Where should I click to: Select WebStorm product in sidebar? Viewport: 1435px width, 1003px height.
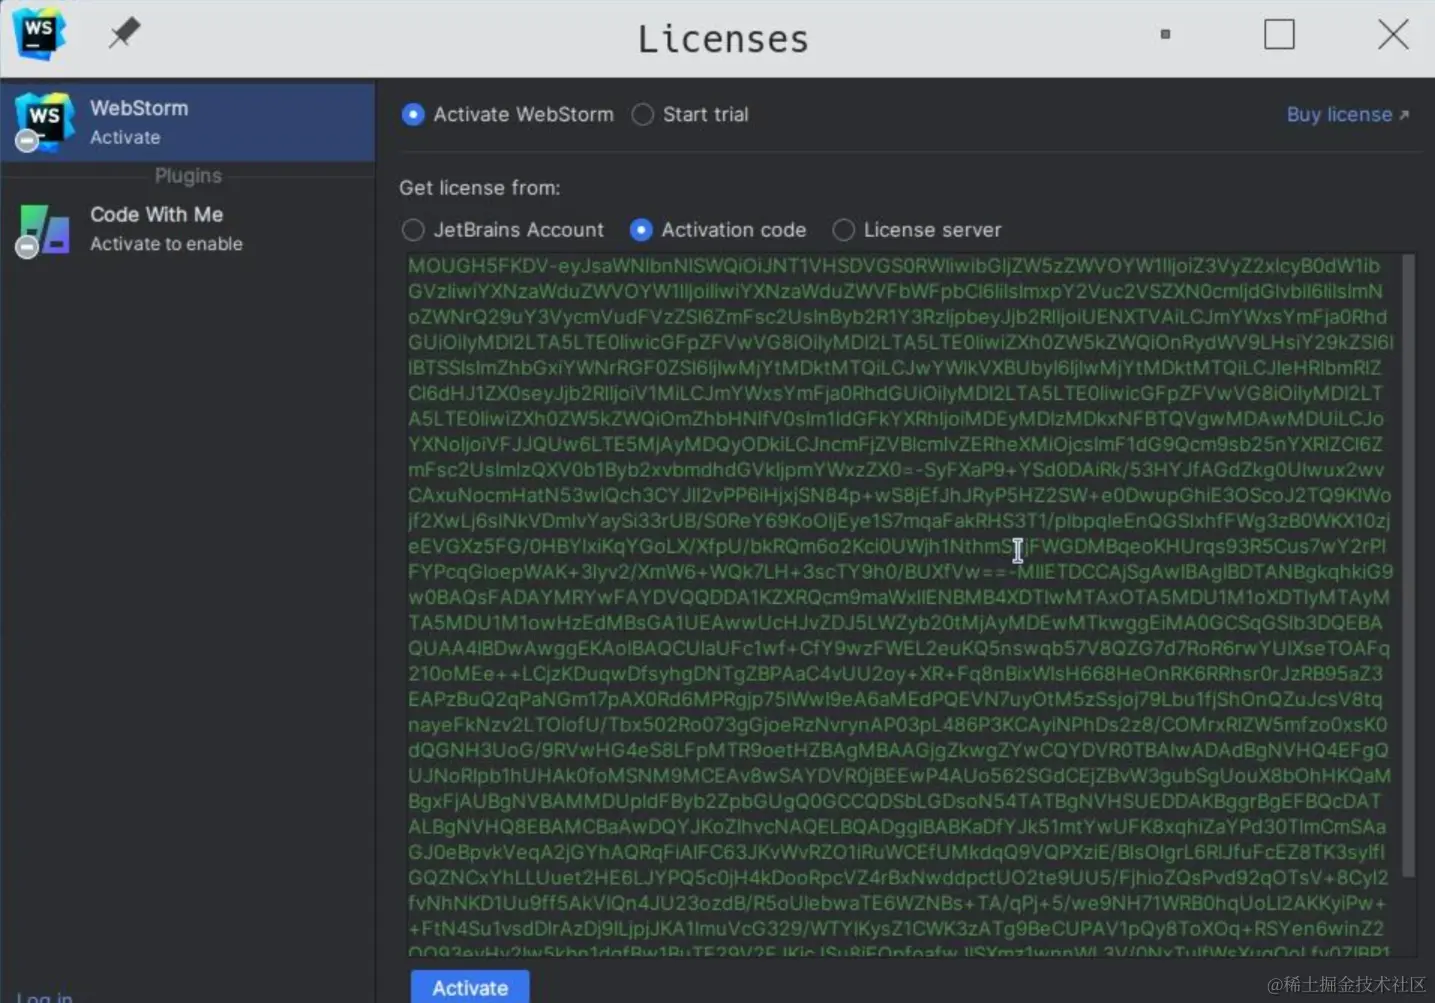[188, 122]
